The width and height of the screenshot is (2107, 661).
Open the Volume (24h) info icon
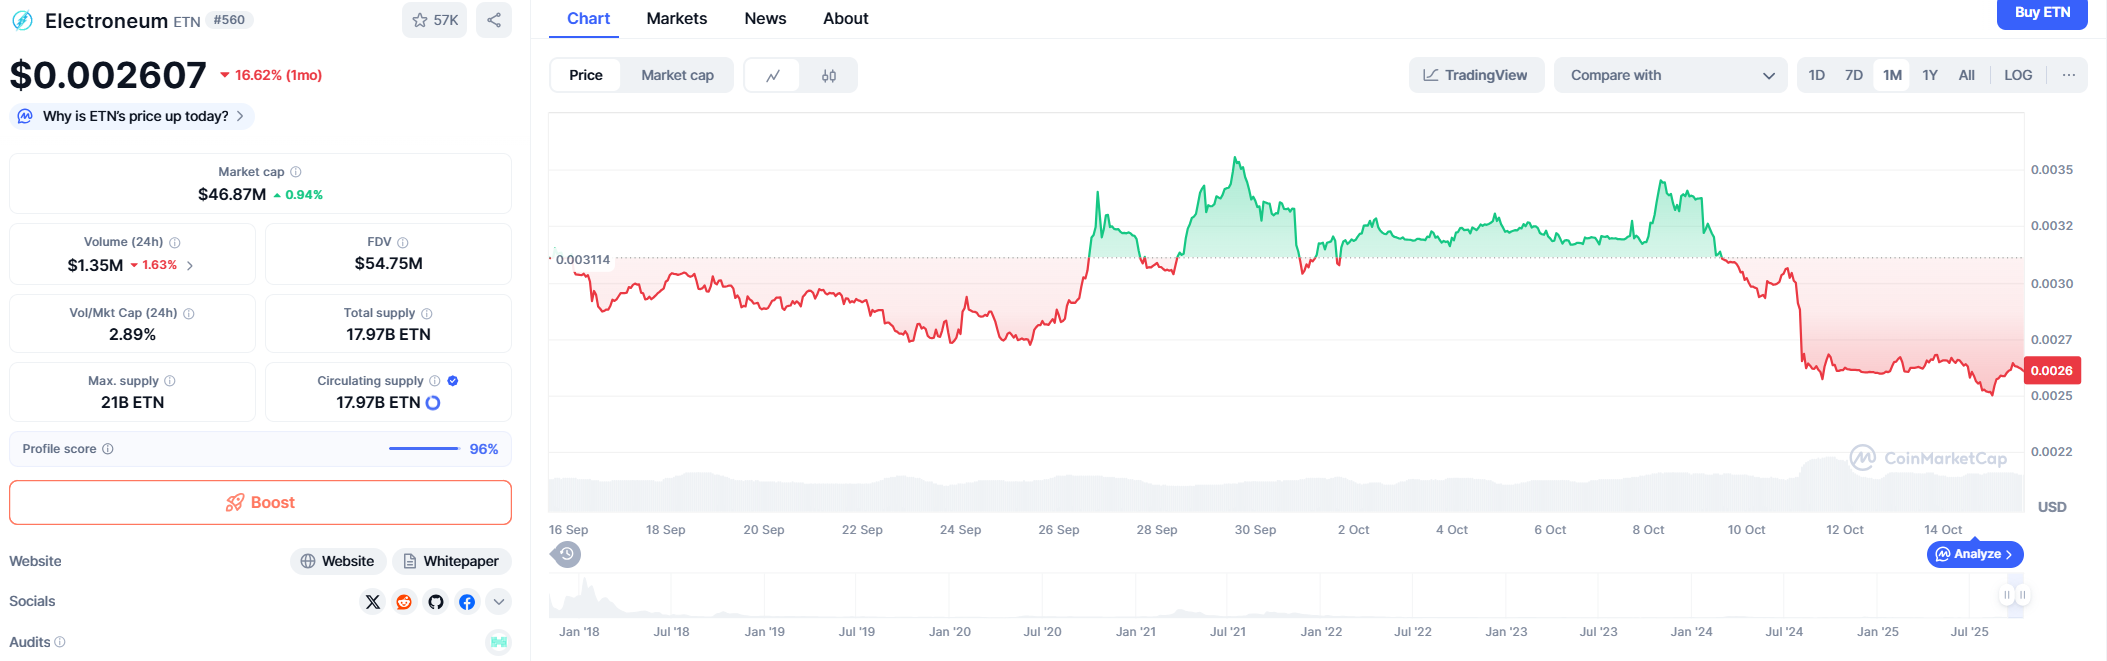pos(175,242)
